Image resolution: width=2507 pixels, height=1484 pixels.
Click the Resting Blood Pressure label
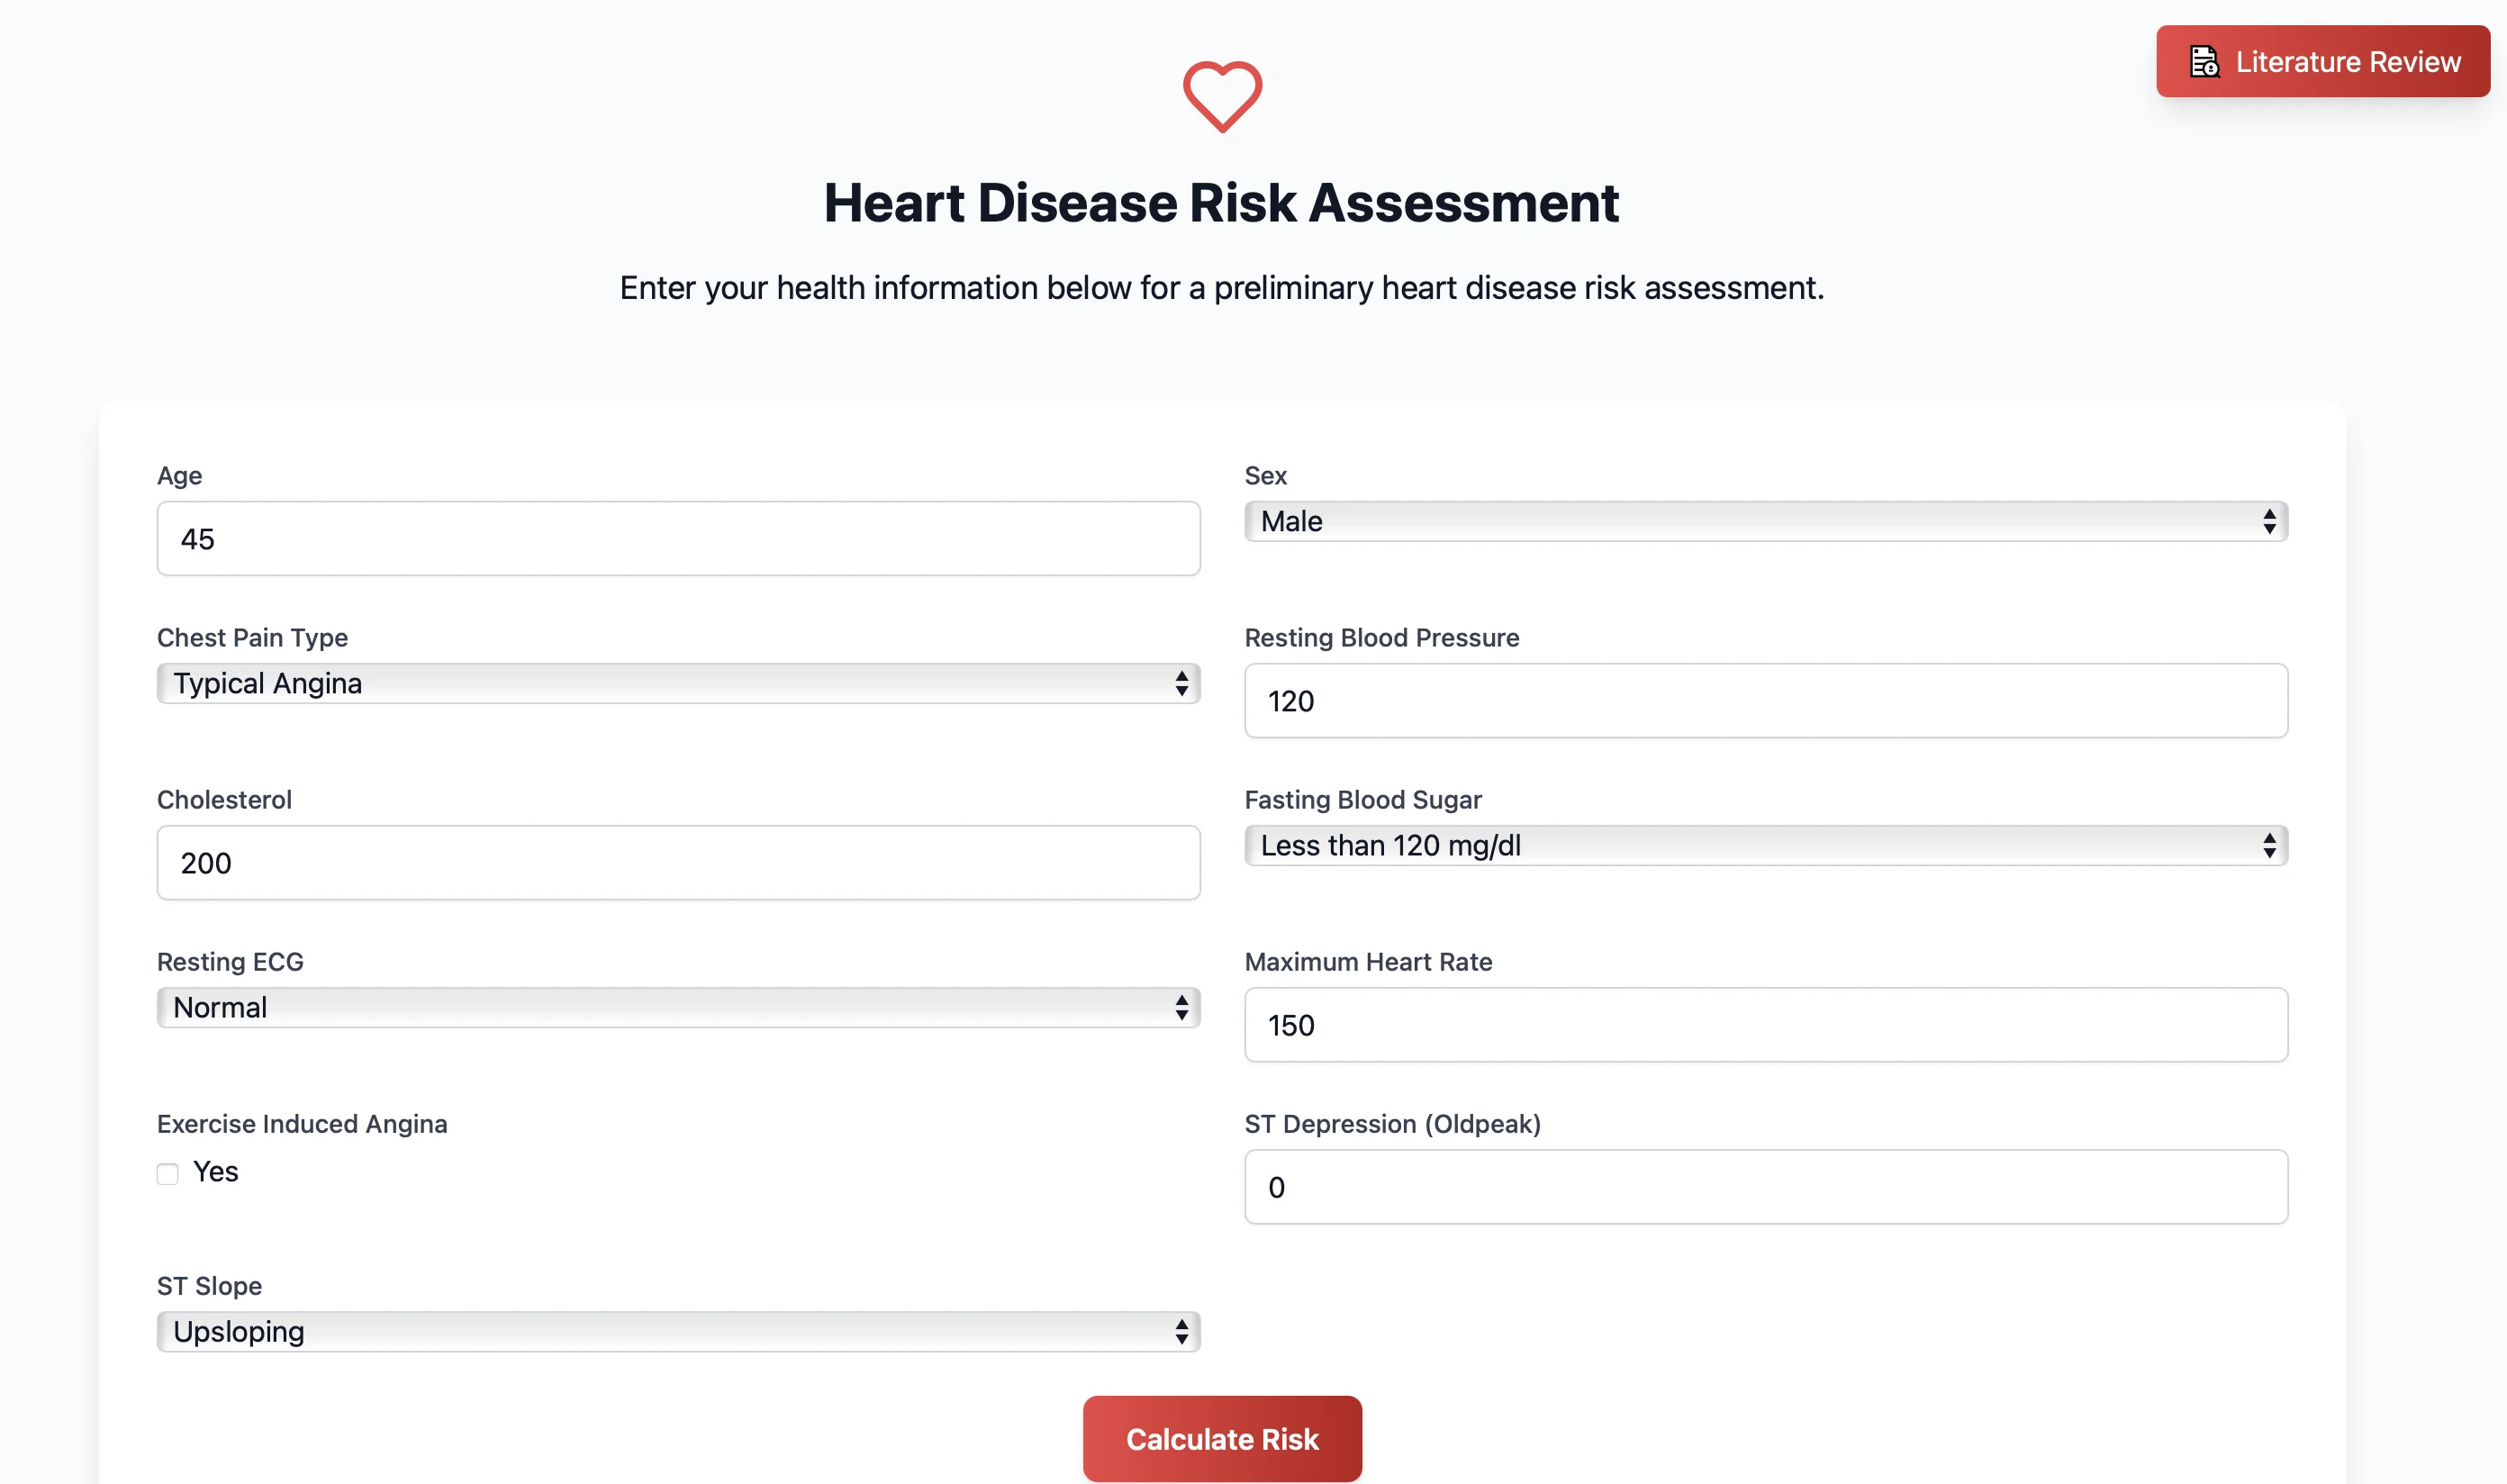1381,638
